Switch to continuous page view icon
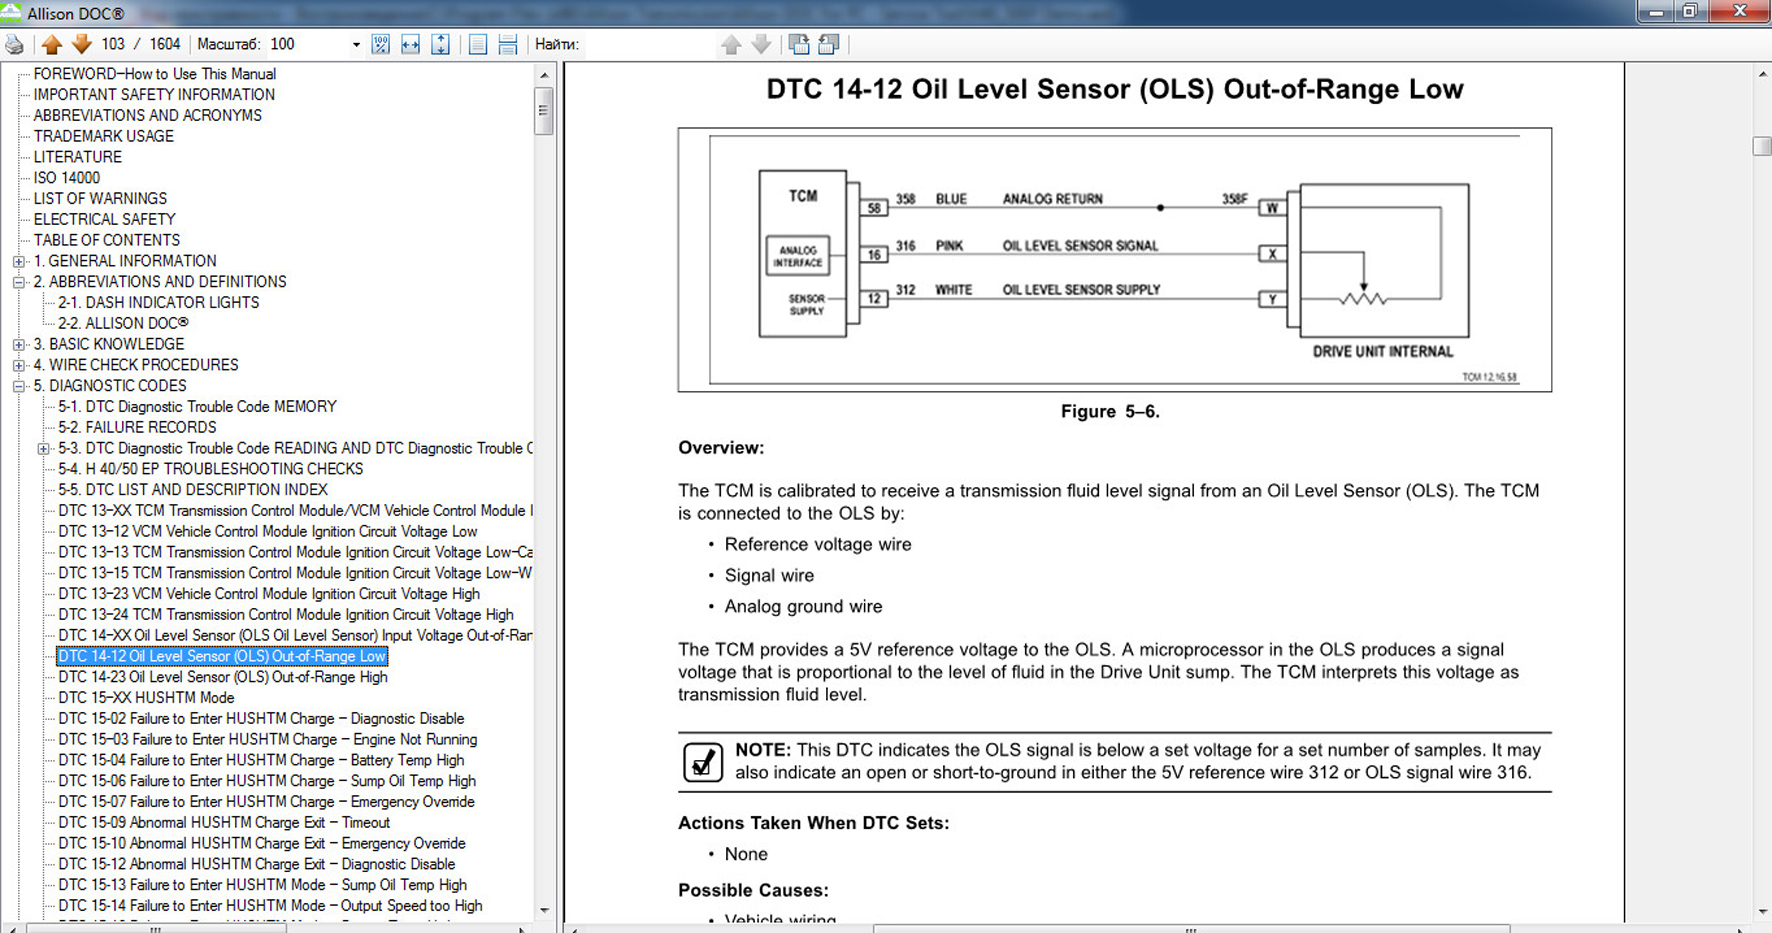Viewport: 1772px width, 933px height. (x=508, y=44)
